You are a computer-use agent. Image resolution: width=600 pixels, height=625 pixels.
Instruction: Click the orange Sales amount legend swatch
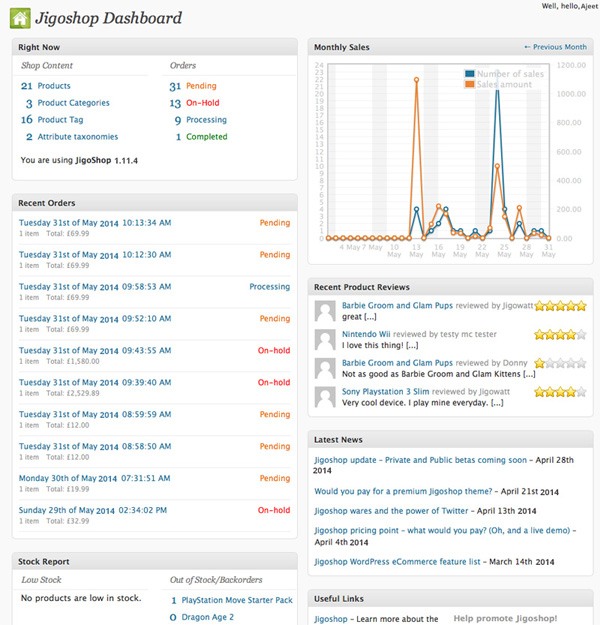(469, 85)
